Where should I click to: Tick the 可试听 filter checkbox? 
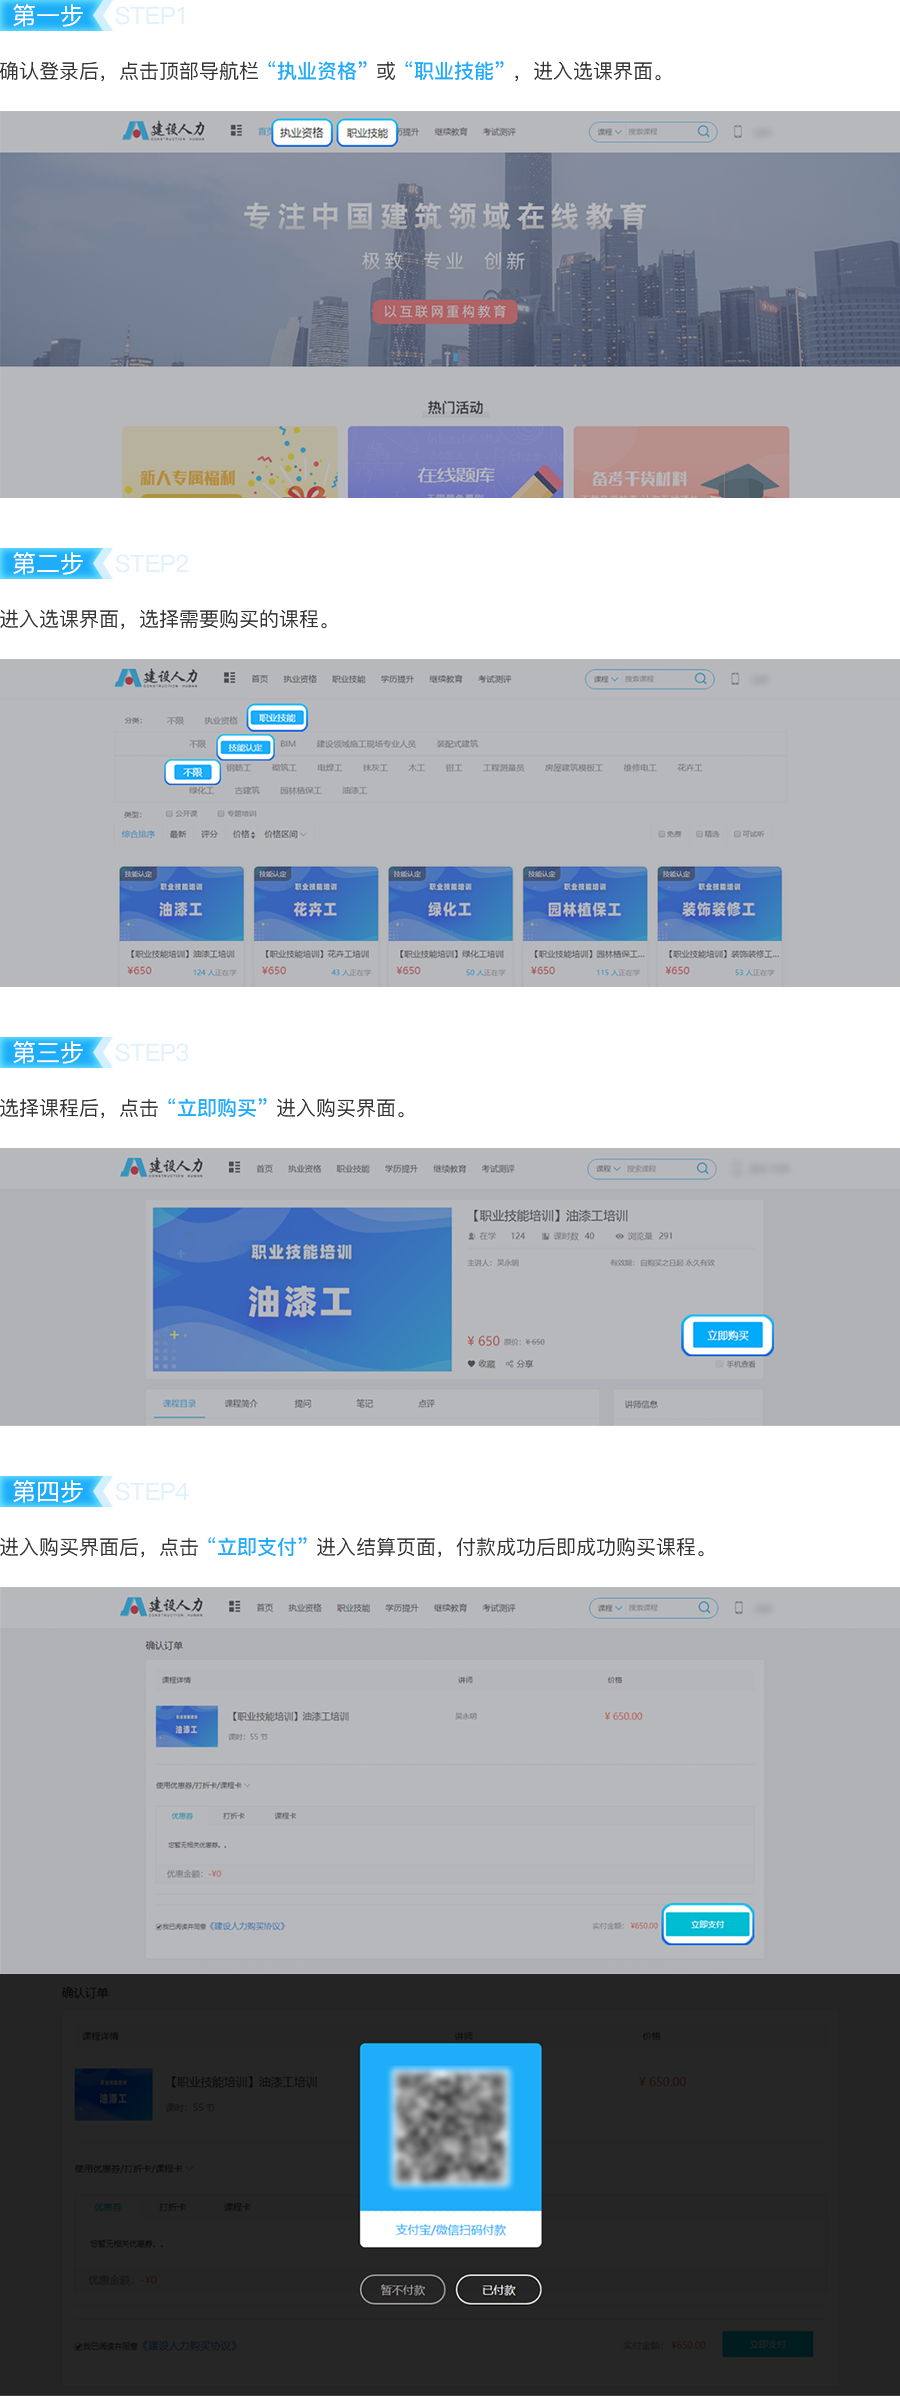(x=737, y=834)
